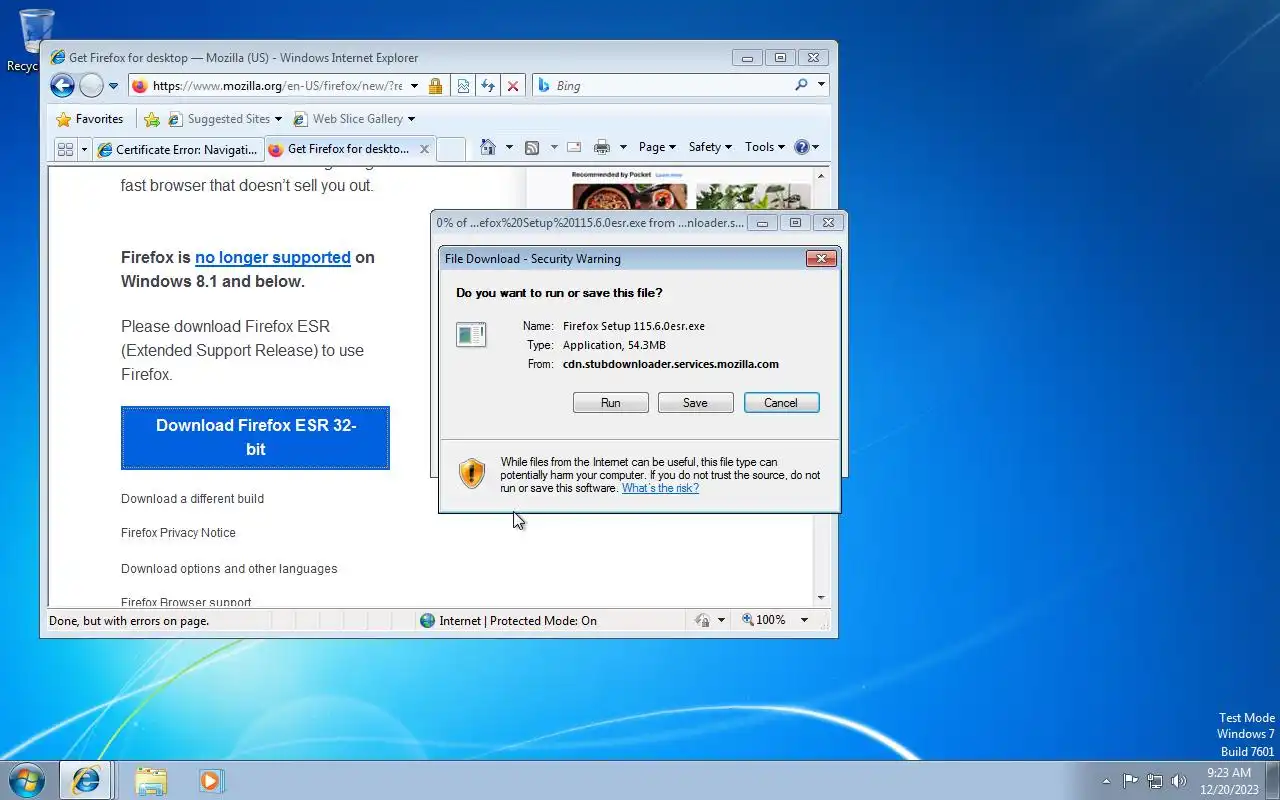Click the Internet Protected Mode status zone
The image size is (1280, 800).
click(x=508, y=621)
